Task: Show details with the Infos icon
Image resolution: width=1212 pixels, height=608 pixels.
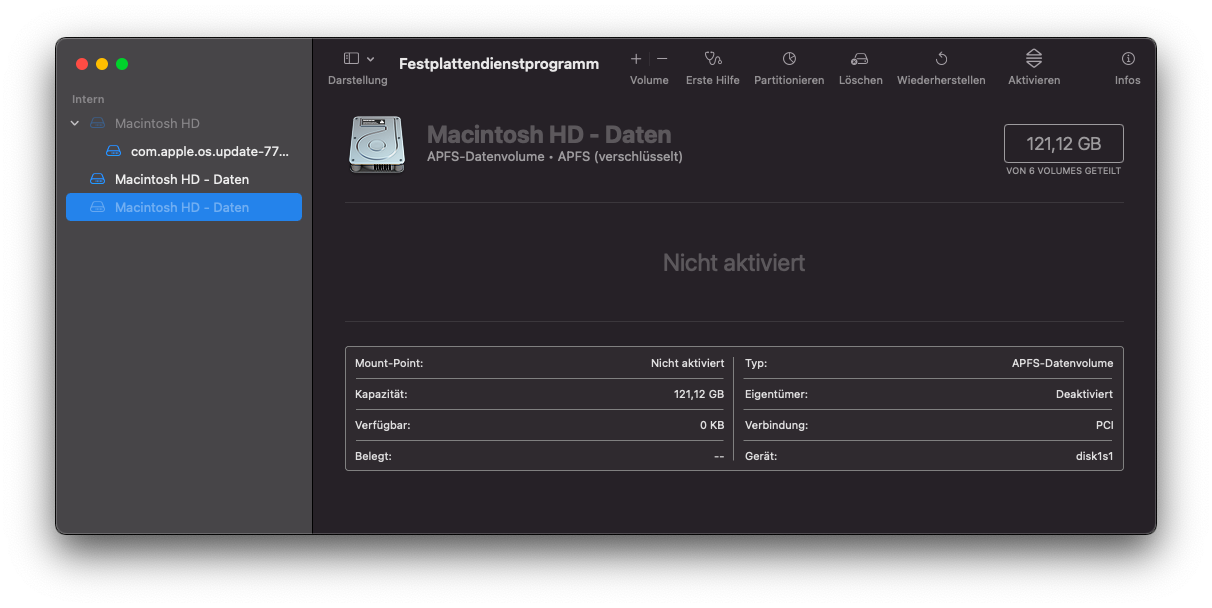Action: [1128, 59]
